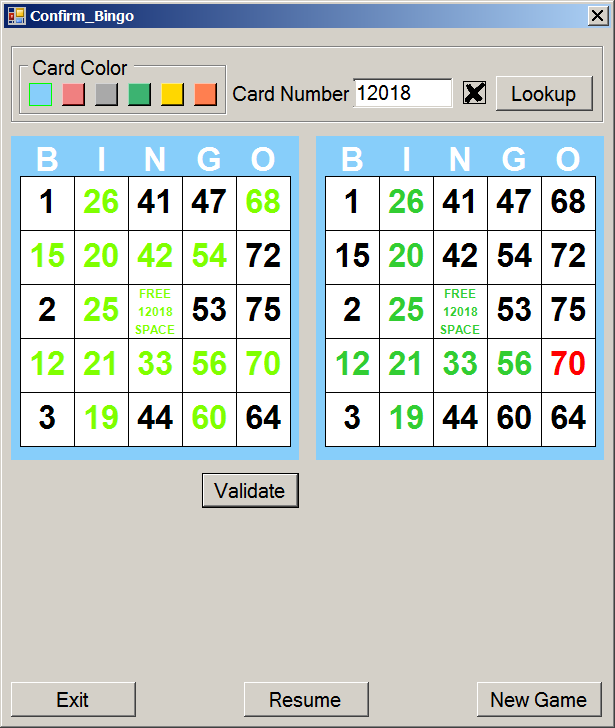Click black 60 on the right card

[514, 419]
